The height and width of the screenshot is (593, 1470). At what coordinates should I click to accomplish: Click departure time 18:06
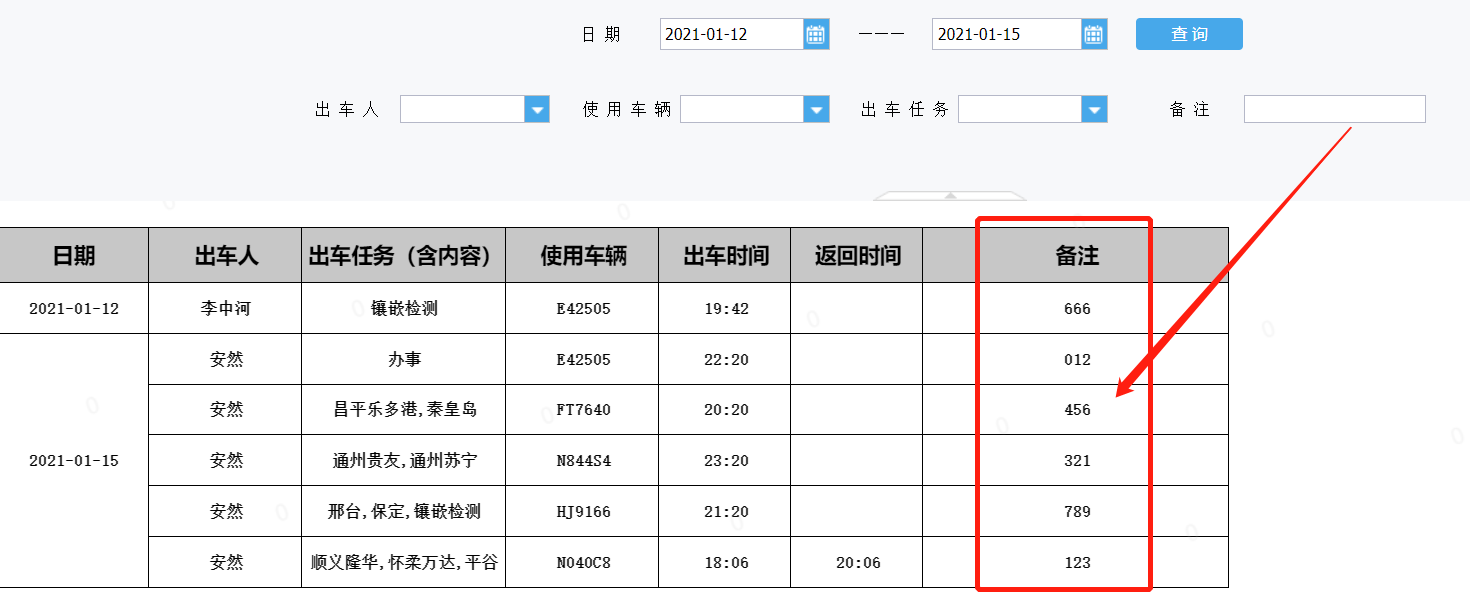(x=726, y=563)
